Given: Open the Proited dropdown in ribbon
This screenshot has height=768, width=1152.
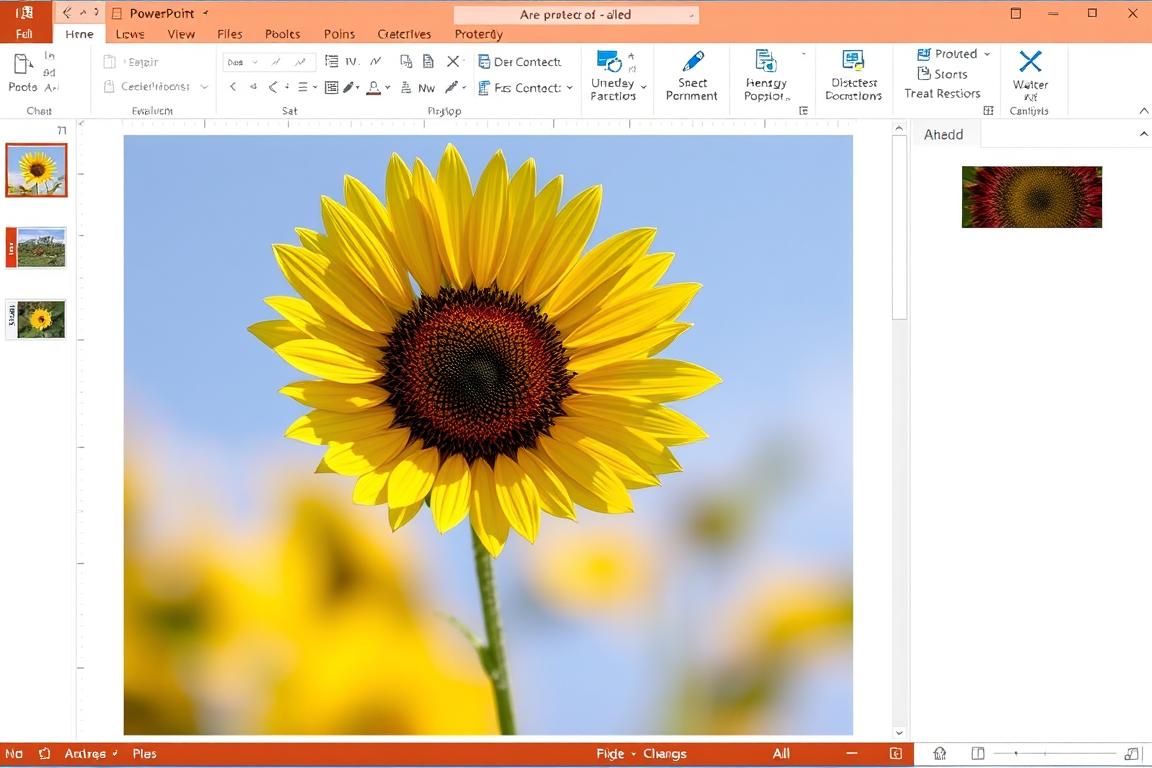Looking at the screenshot, I should click(986, 54).
